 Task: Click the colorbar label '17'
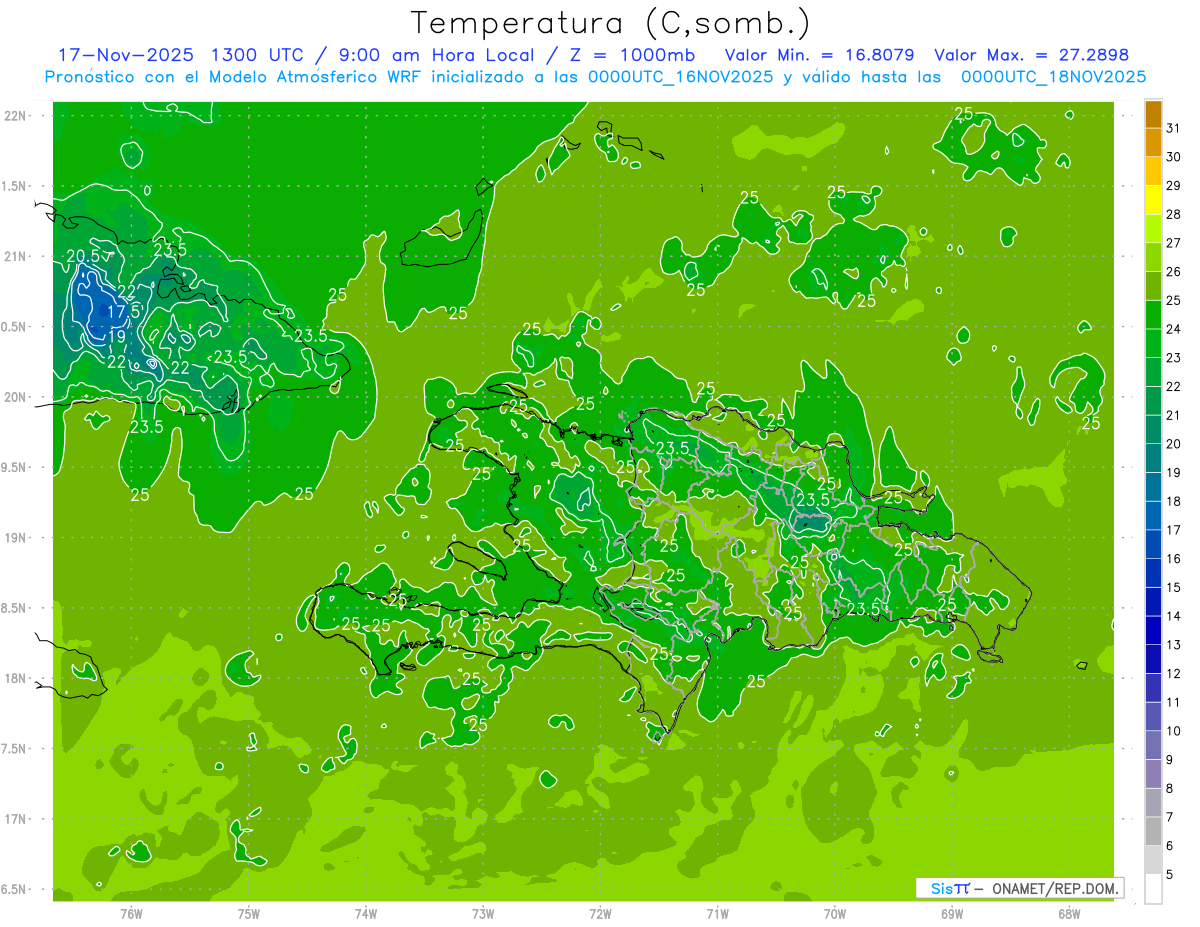tap(1174, 530)
